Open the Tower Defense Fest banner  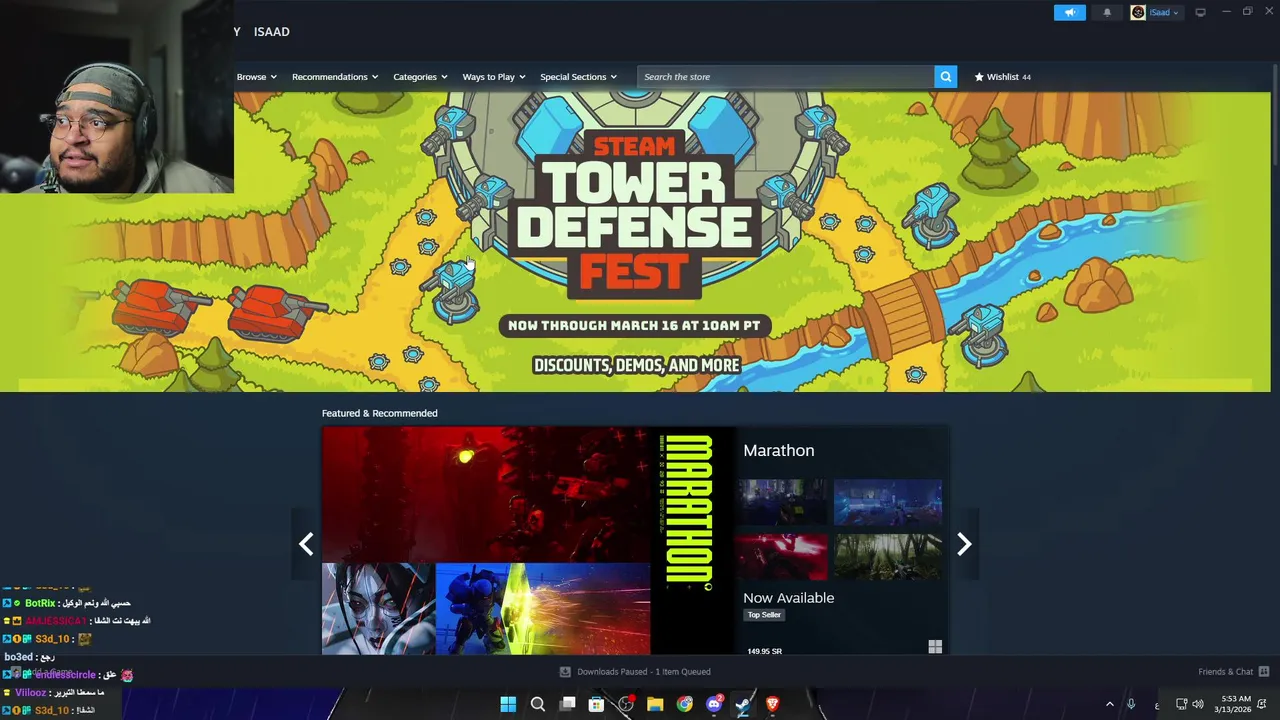635,242
